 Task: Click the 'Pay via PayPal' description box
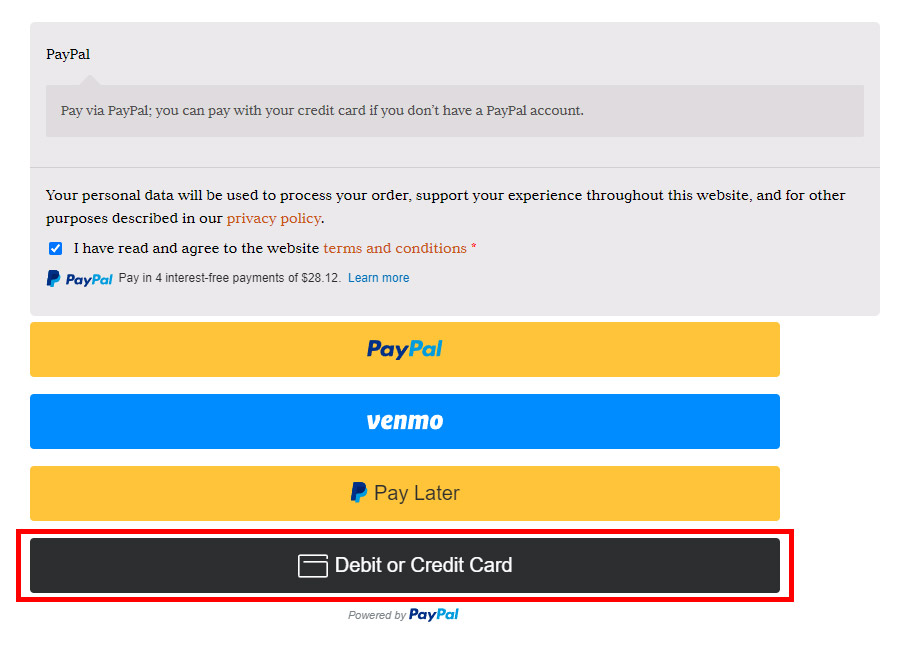click(455, 111)
